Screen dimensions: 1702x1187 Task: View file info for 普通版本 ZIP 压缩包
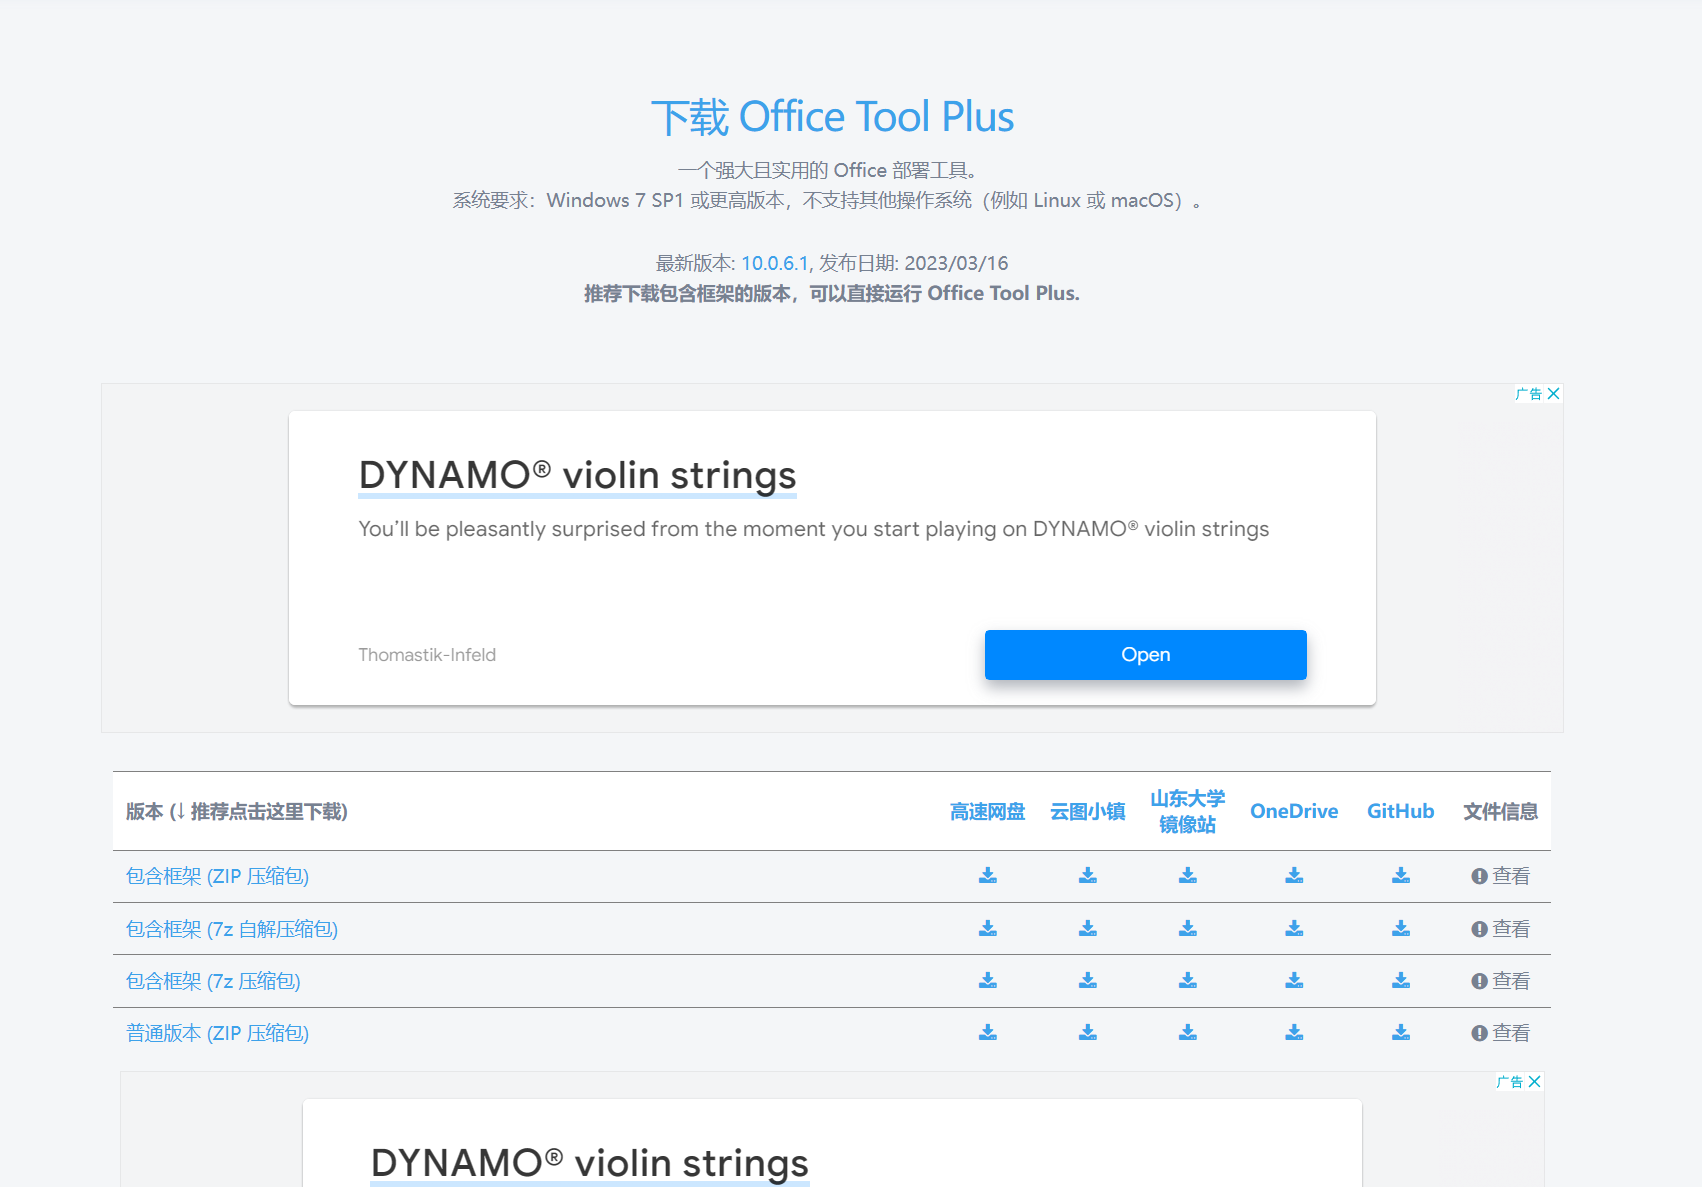(x=1500, y=1033)
